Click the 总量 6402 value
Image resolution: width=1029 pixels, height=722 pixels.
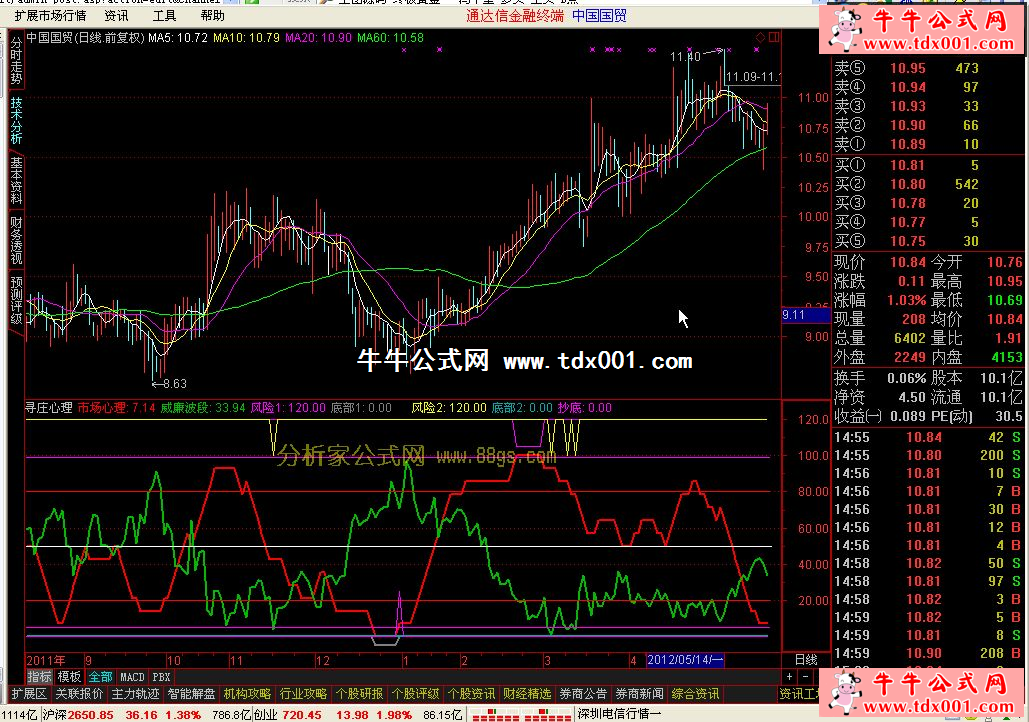(910, 339)
